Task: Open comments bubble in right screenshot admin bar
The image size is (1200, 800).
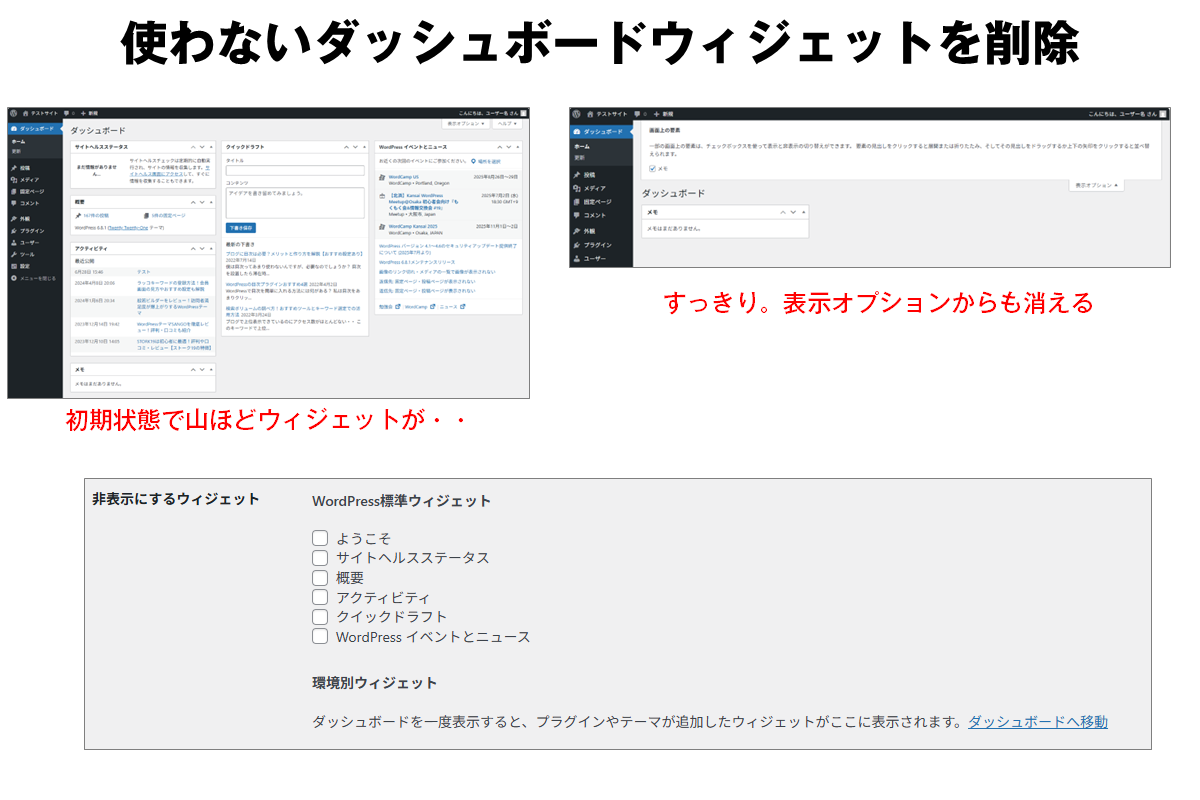Action: coord(640,113)
